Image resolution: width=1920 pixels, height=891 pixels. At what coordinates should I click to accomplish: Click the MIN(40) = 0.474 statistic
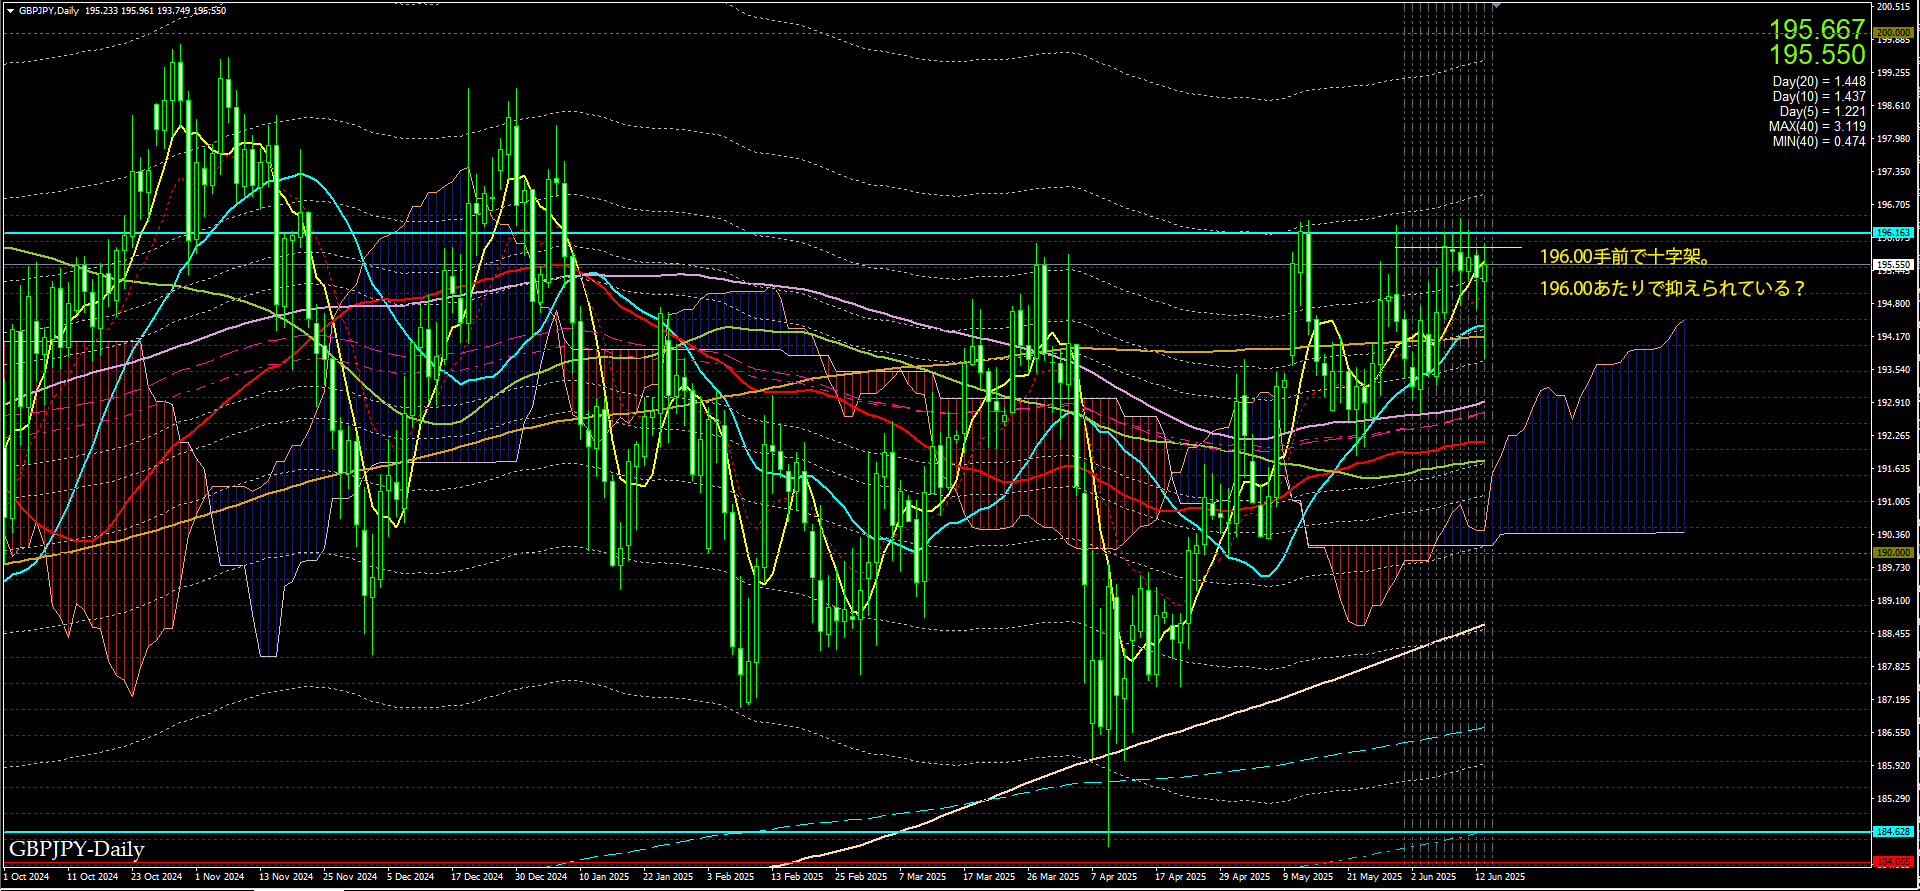point(1819,142)
